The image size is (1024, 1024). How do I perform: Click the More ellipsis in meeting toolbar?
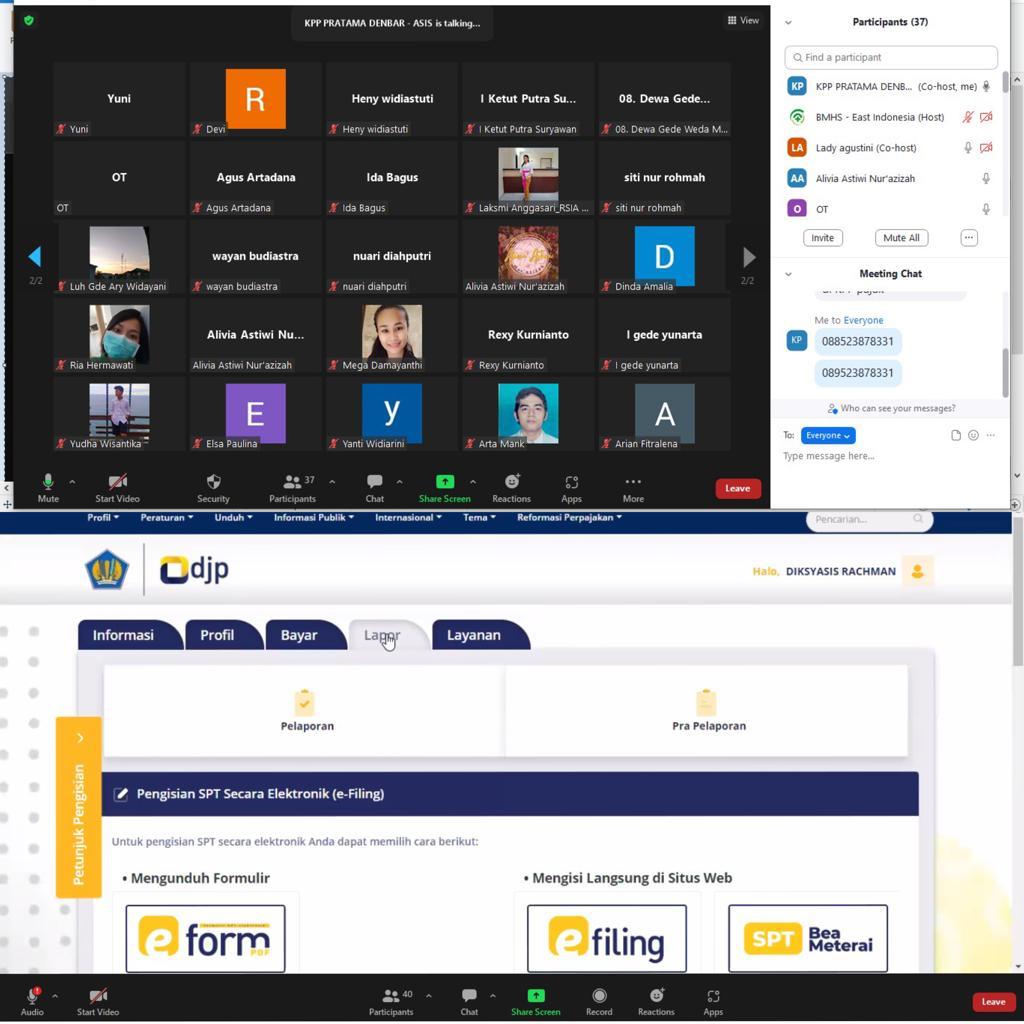(633, 482)
